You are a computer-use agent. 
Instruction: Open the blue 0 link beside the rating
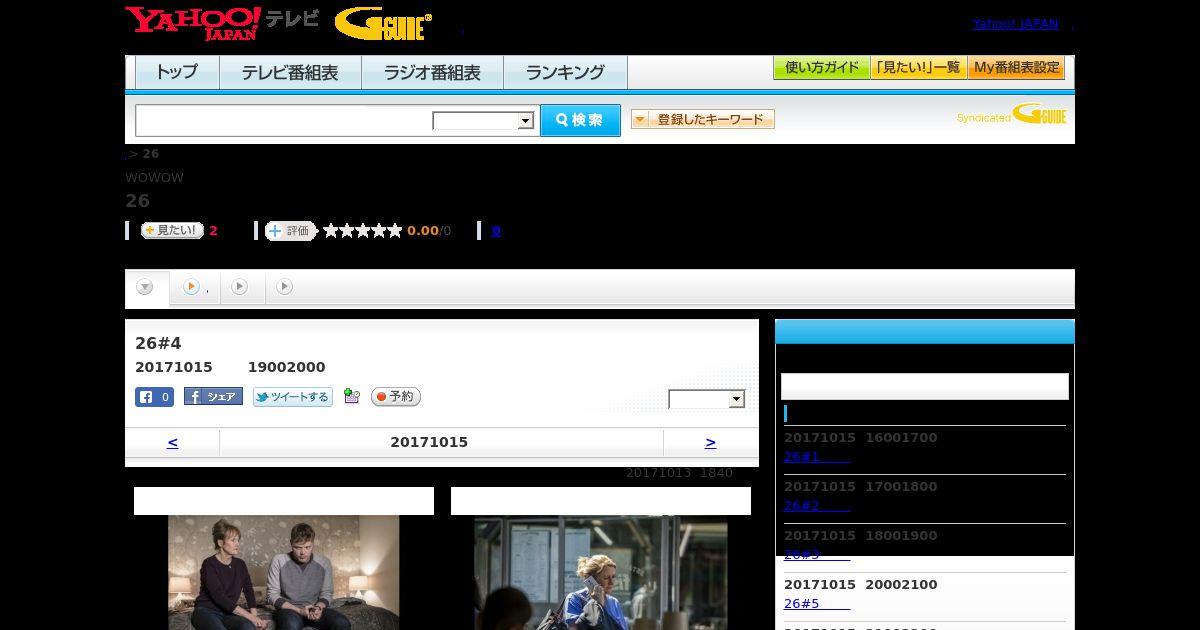(496, 231)
